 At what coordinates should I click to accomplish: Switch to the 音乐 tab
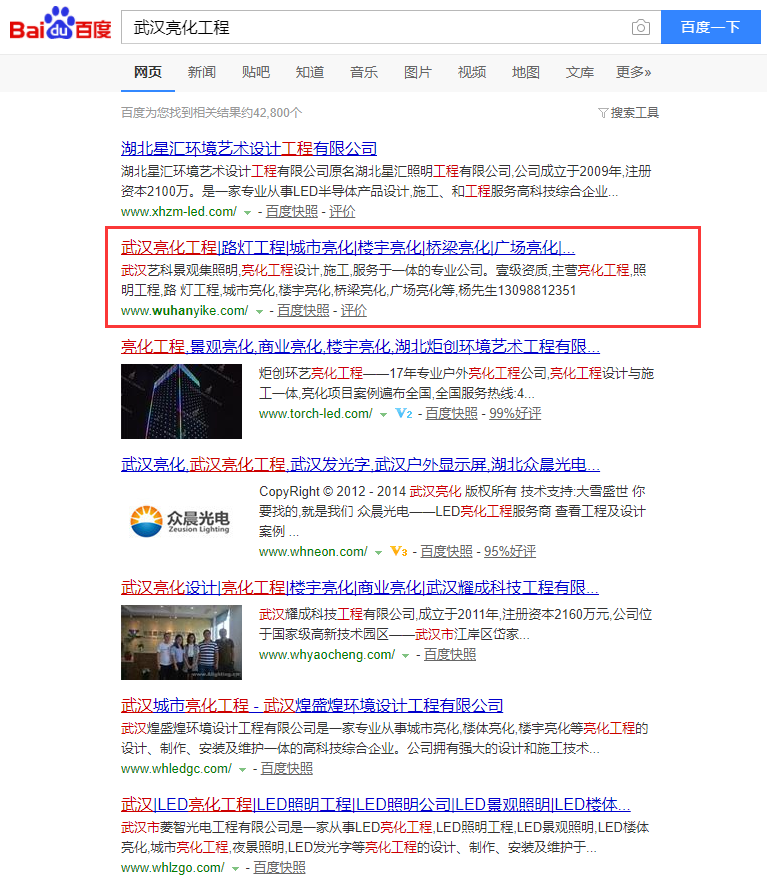click(x=364, y=72)
